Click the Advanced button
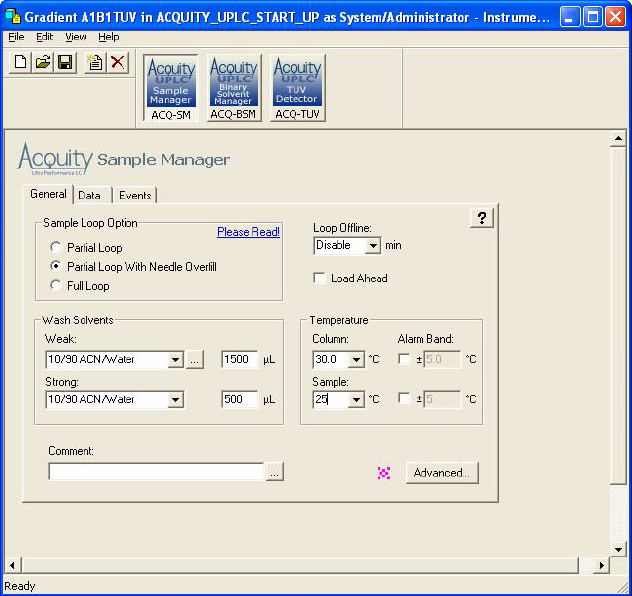632x596 pixels. (x=442, y=473)
